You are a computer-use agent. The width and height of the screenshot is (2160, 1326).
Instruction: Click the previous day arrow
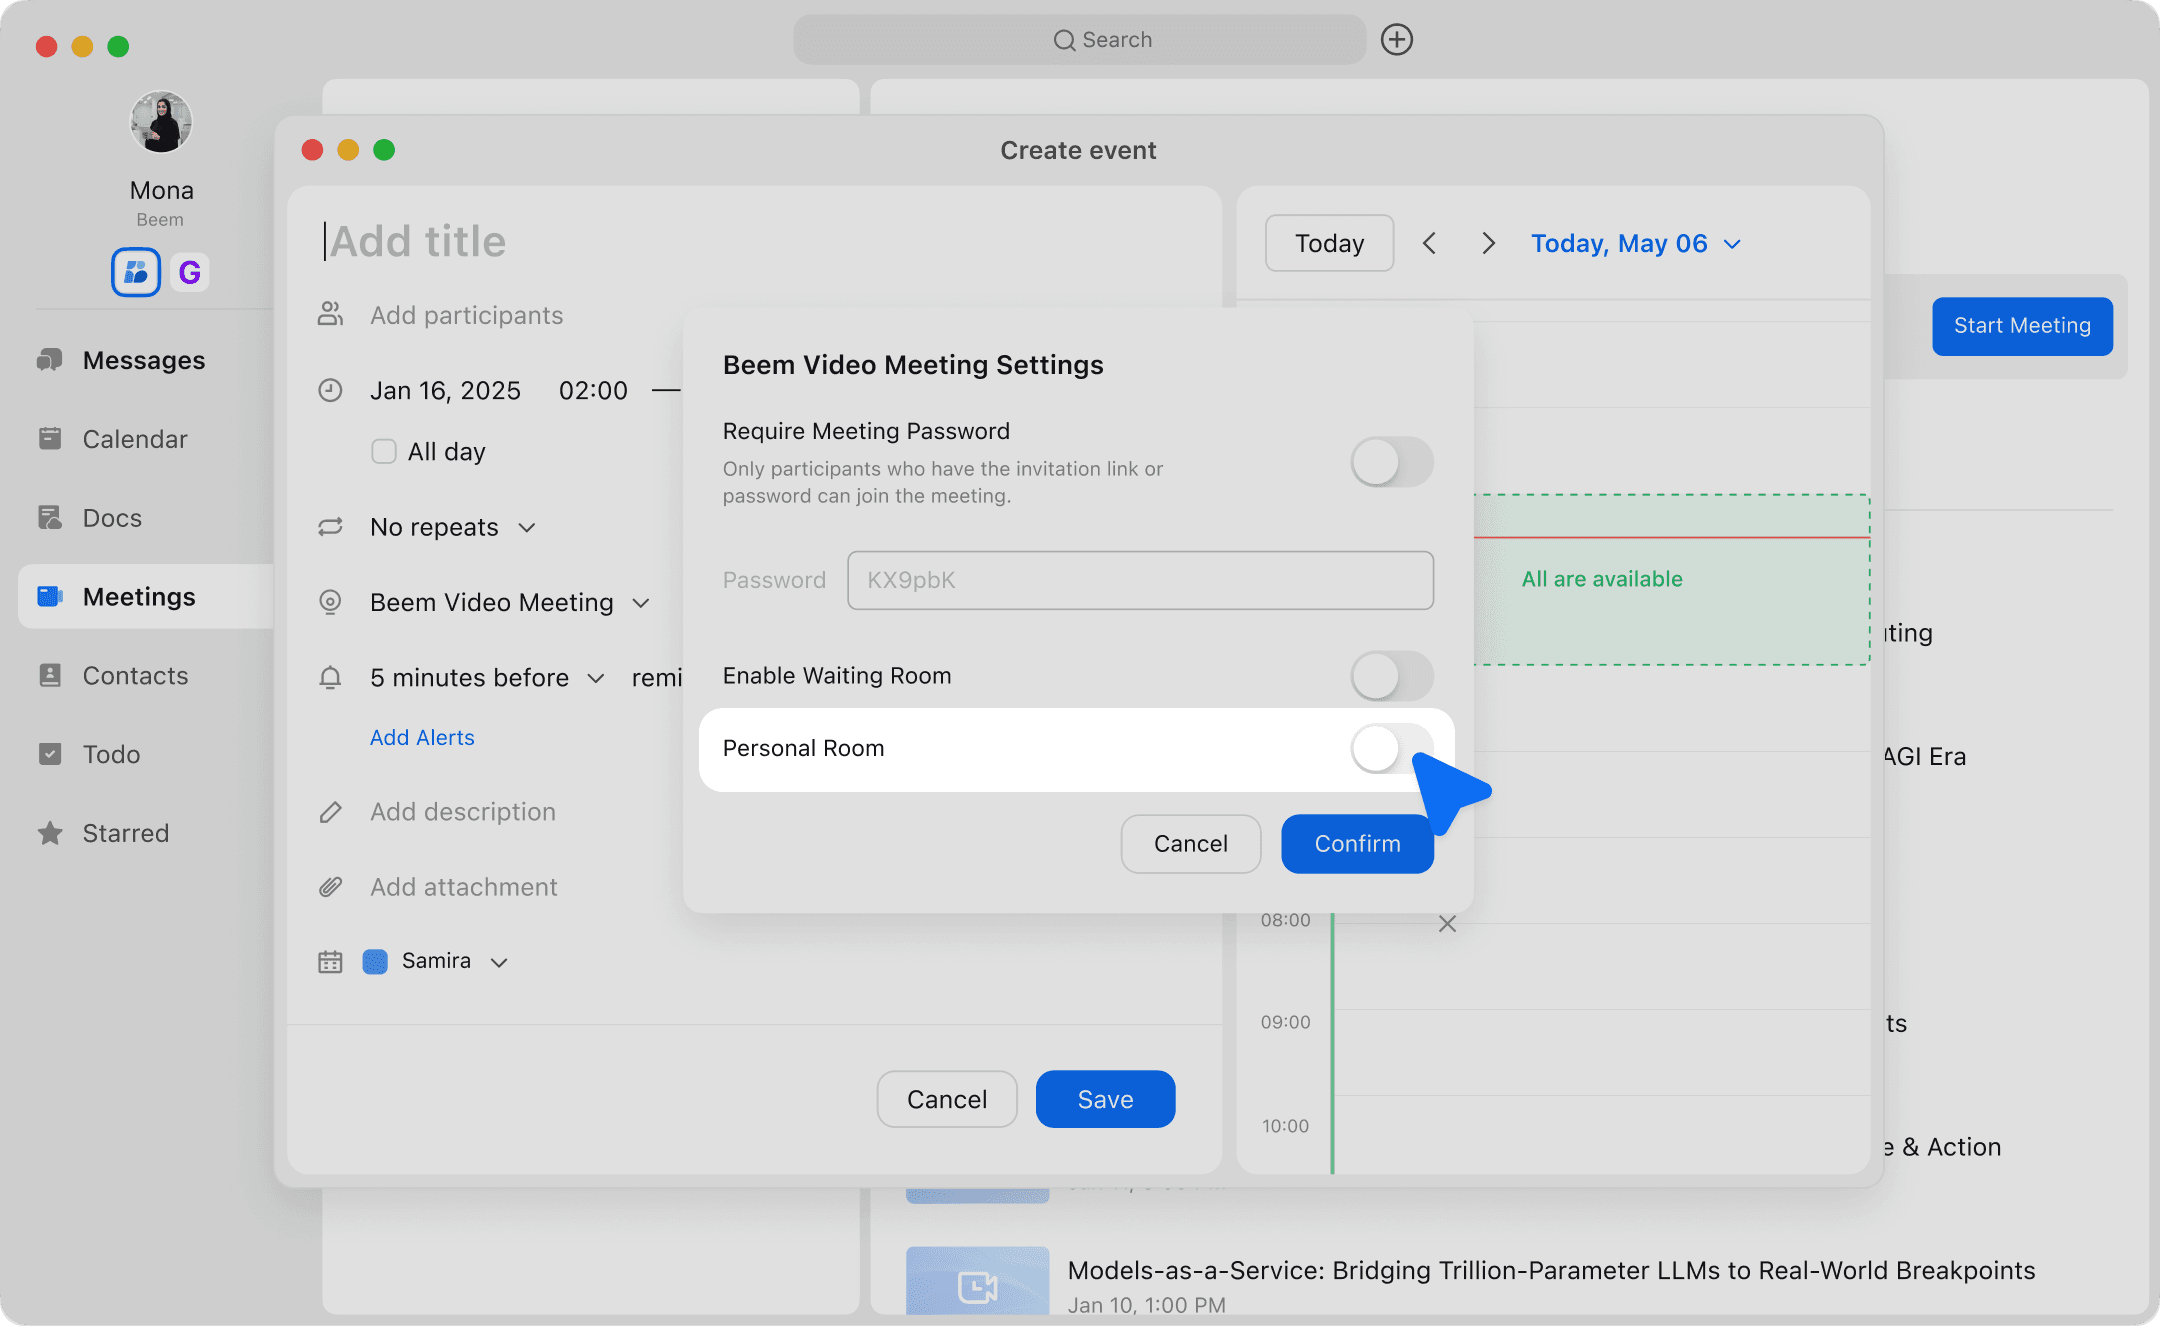(x=1429, y=243)
